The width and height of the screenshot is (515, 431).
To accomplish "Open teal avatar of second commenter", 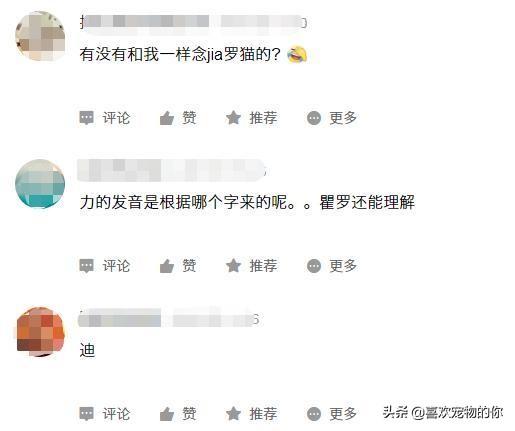I will click(x=40, y=184).
